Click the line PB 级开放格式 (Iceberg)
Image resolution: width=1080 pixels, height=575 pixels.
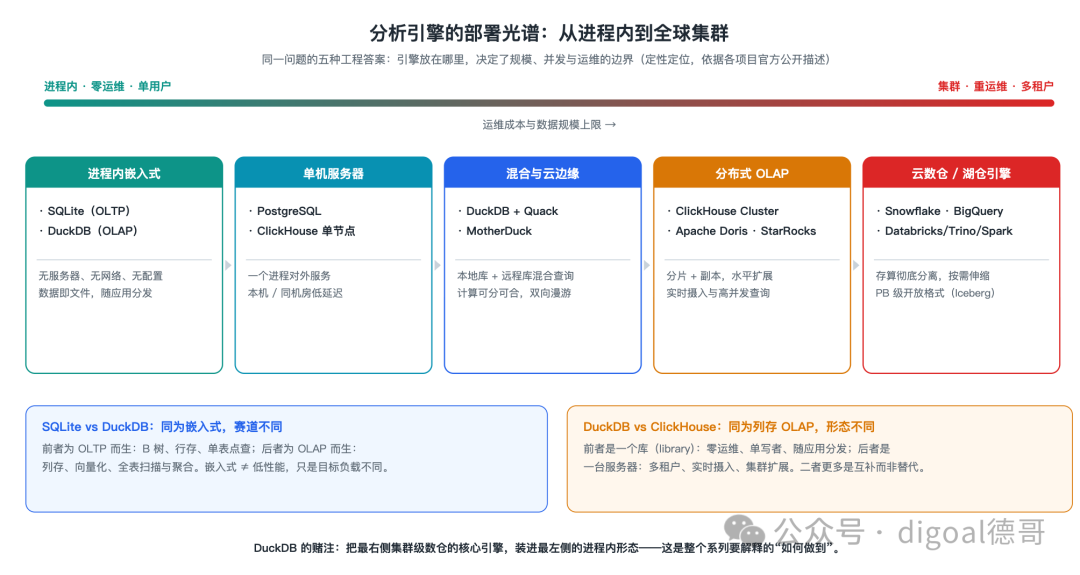point(935,293)
